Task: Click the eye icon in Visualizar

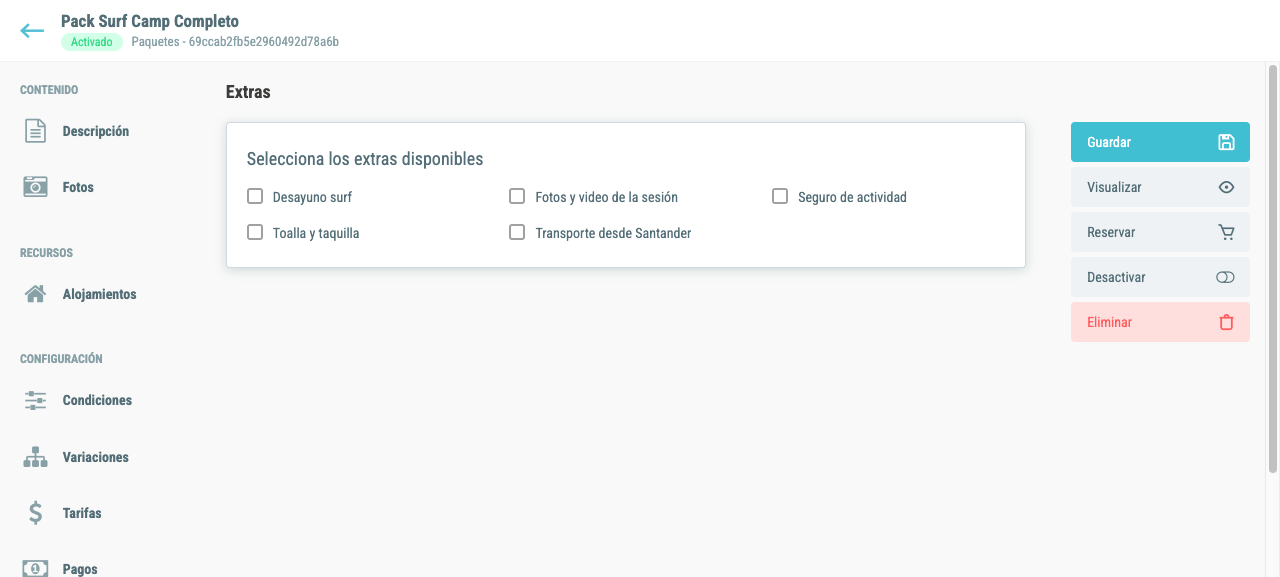Action: coord(1226,187)
